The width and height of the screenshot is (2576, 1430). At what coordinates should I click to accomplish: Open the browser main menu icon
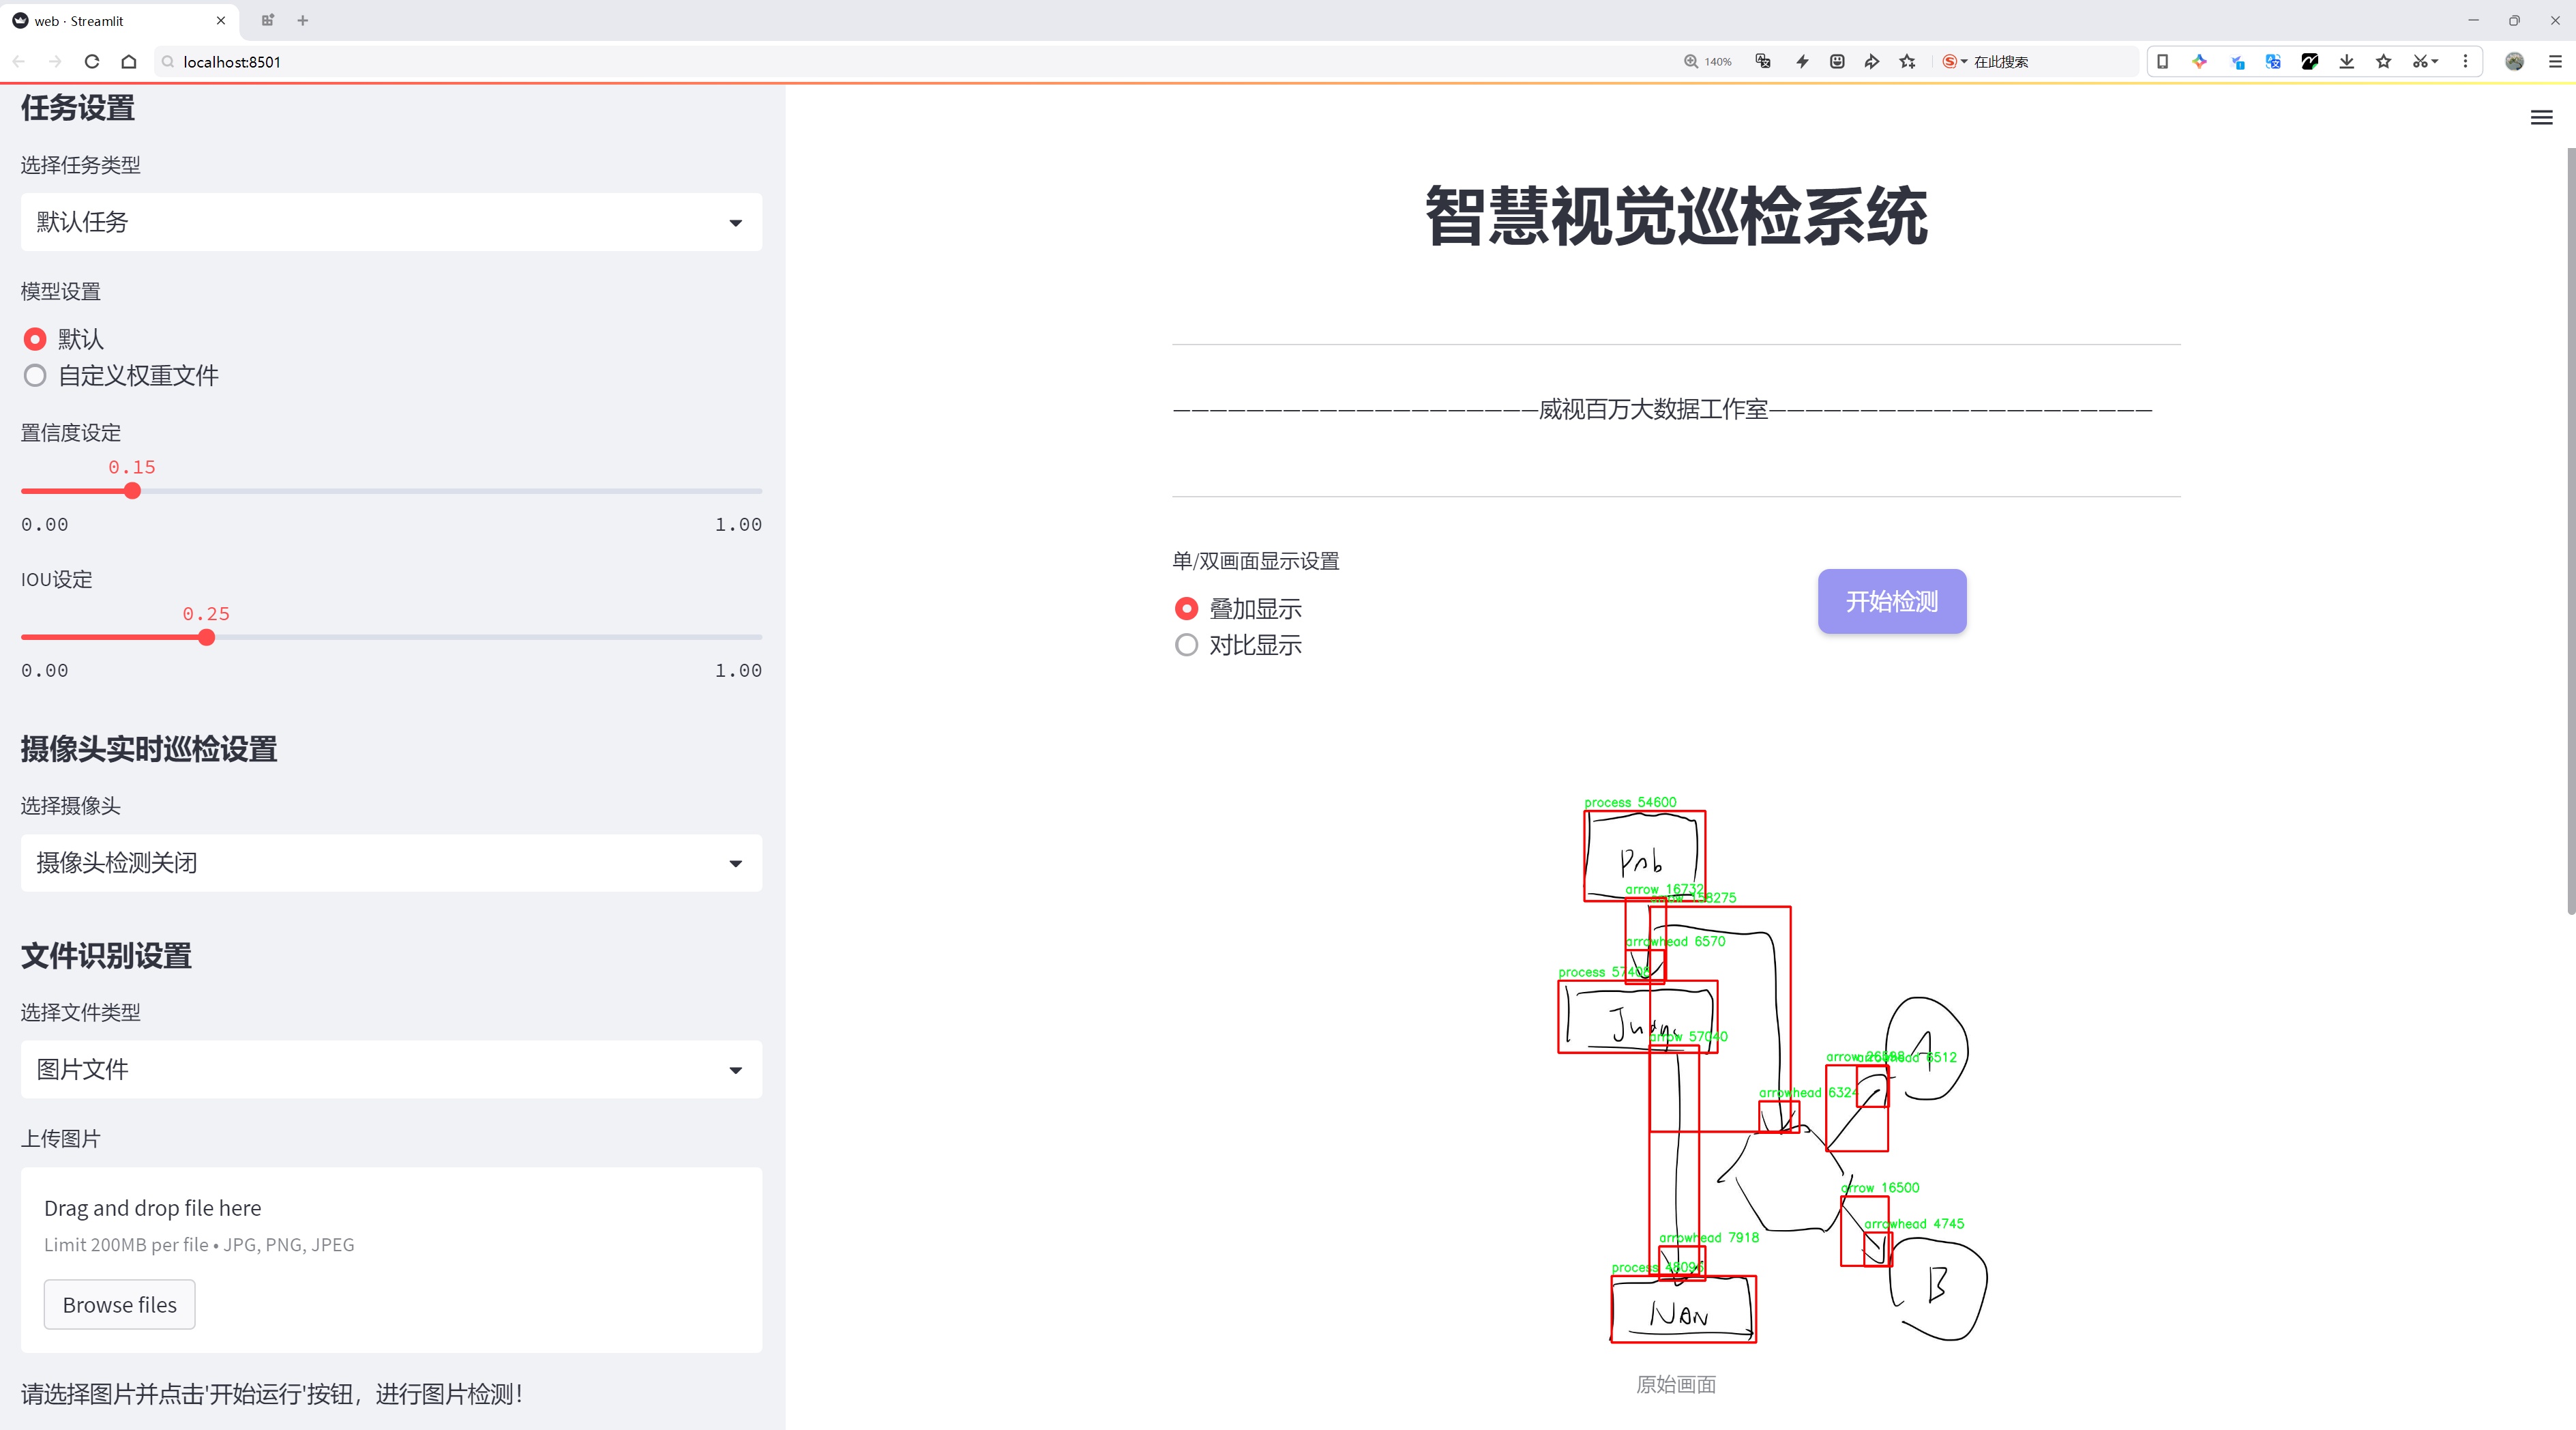pos(2555,61)
